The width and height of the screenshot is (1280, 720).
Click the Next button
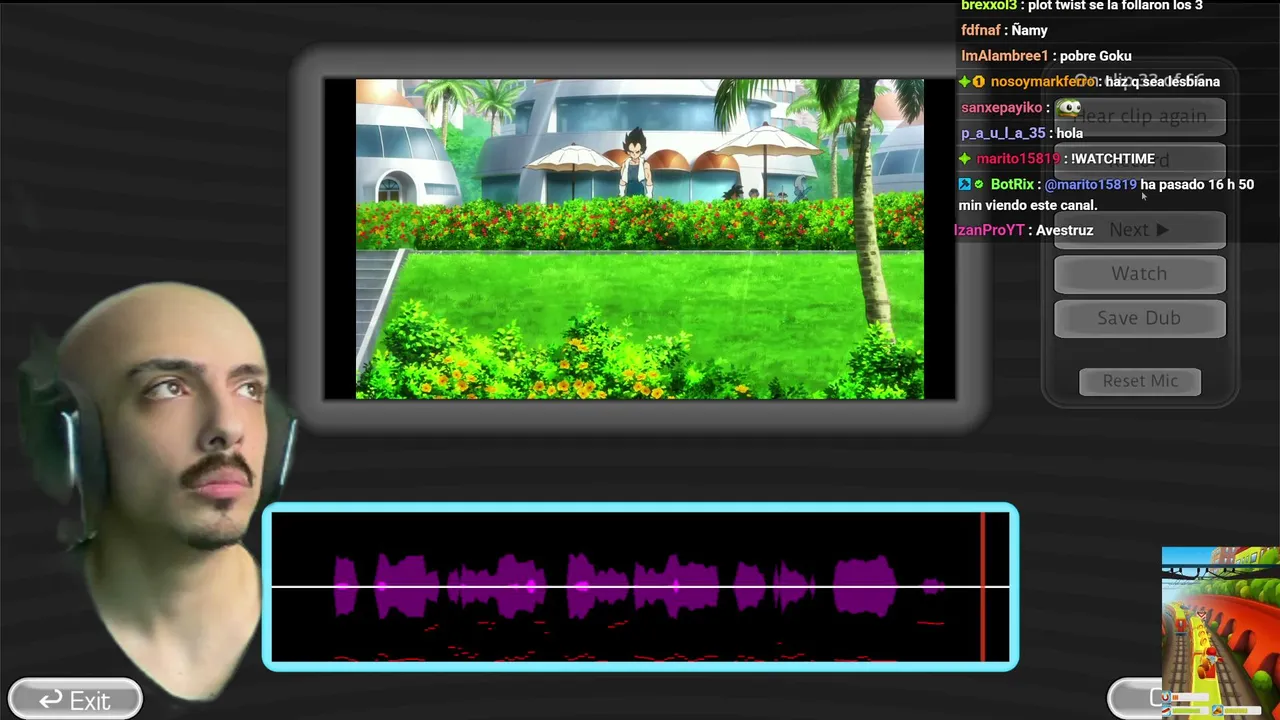pyautogui.click(x=1140, y=230)
